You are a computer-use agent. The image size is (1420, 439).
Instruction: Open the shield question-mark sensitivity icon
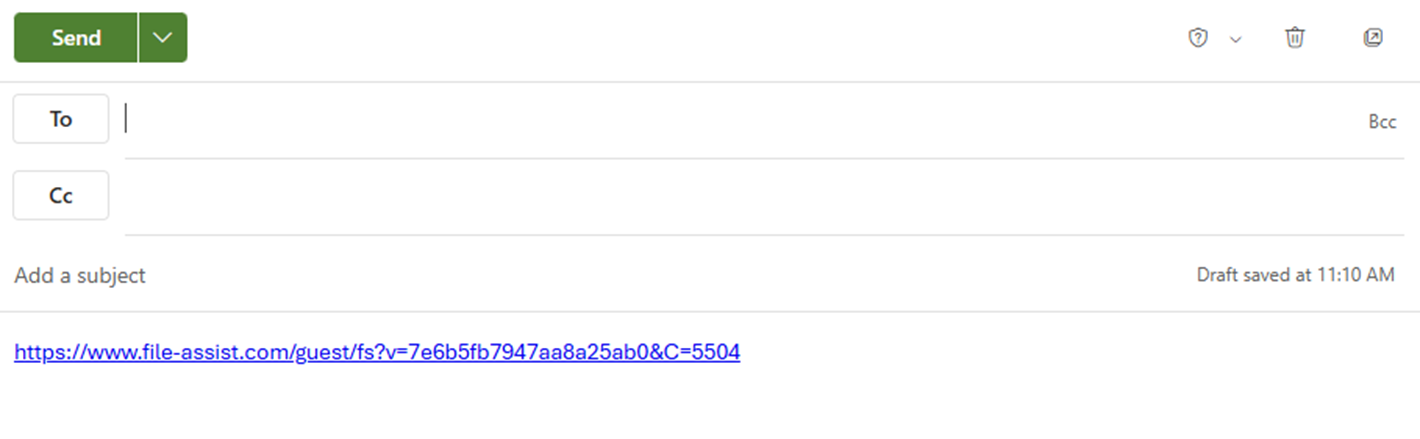[x=1198, y=38]
